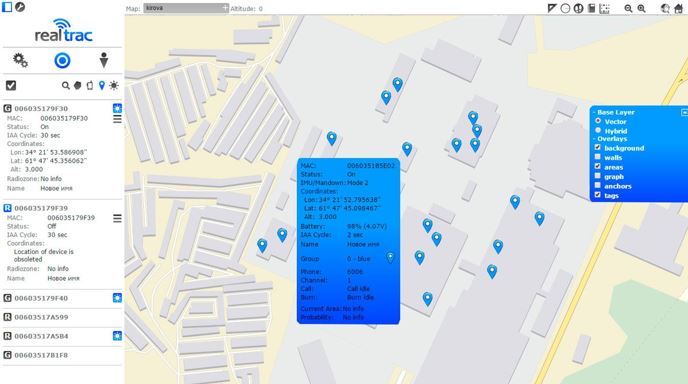Select the blue target tracking icon
The height and width of the screenshot is (384, 688).
62,60
